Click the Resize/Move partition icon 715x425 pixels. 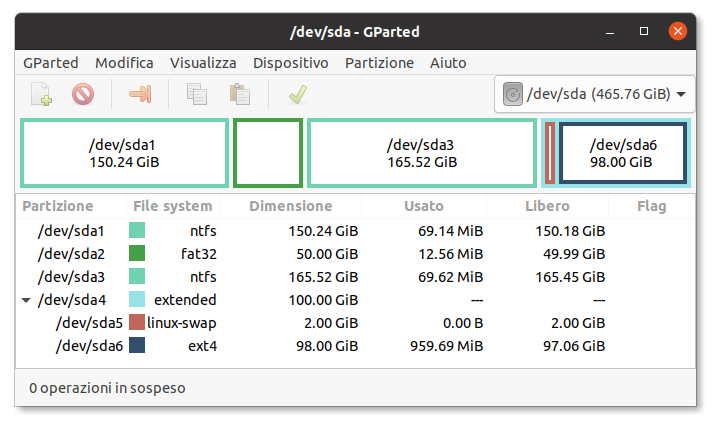(x=139, y=95)
